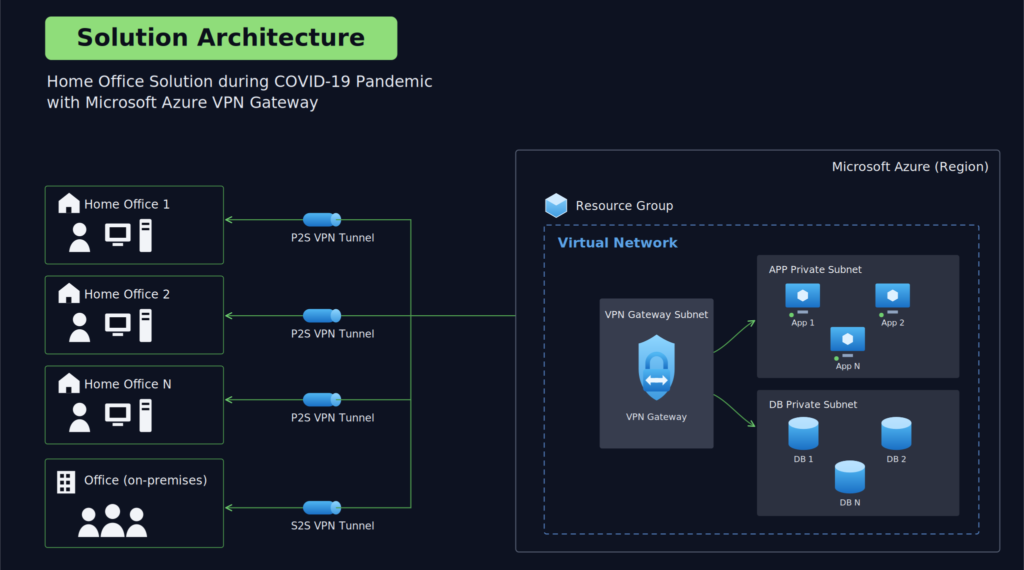Click the DB Private Subnet label

point(813,405)
